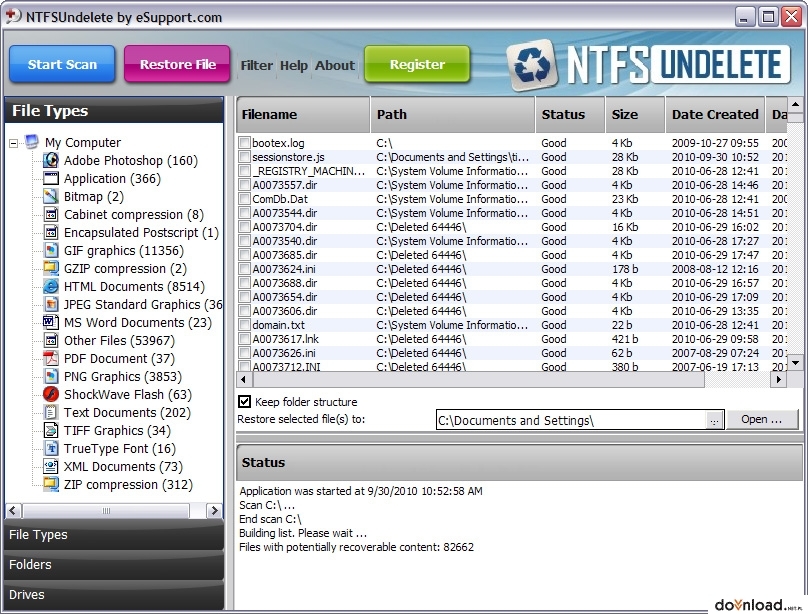Click the Other Files icon

pos(50,340)
